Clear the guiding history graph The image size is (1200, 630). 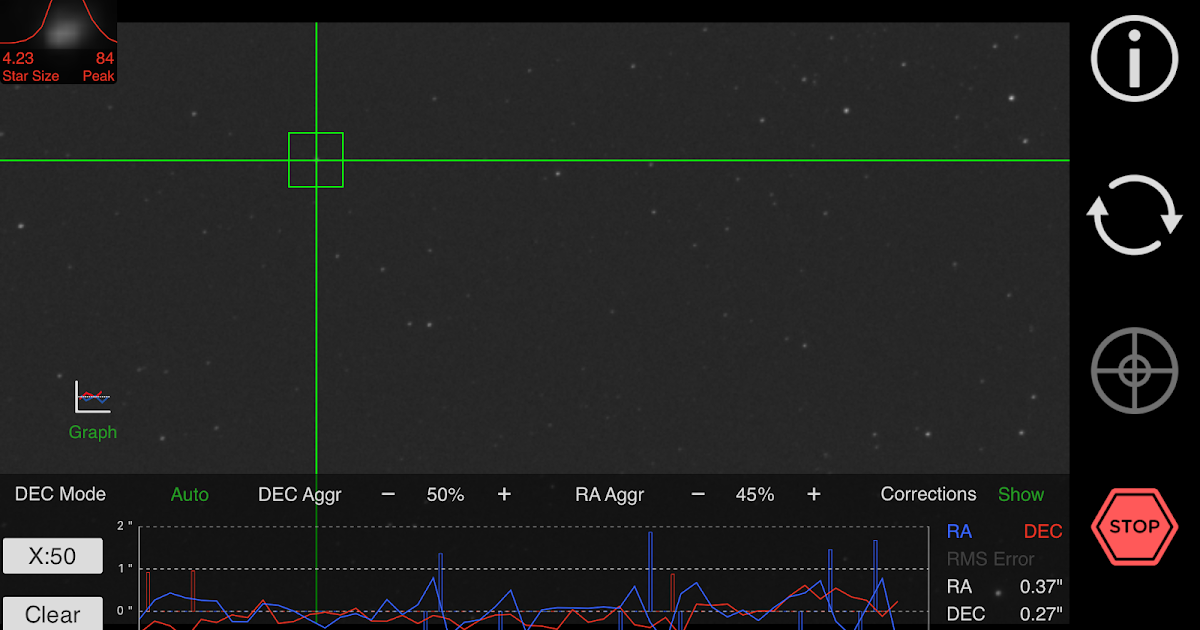[52, 613]
